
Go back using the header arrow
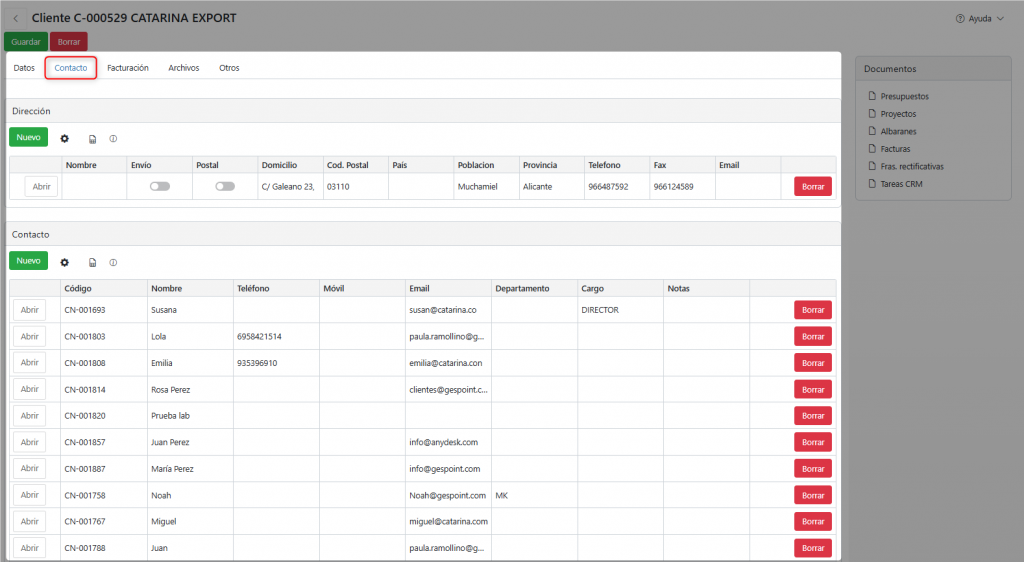click(15, 18)
